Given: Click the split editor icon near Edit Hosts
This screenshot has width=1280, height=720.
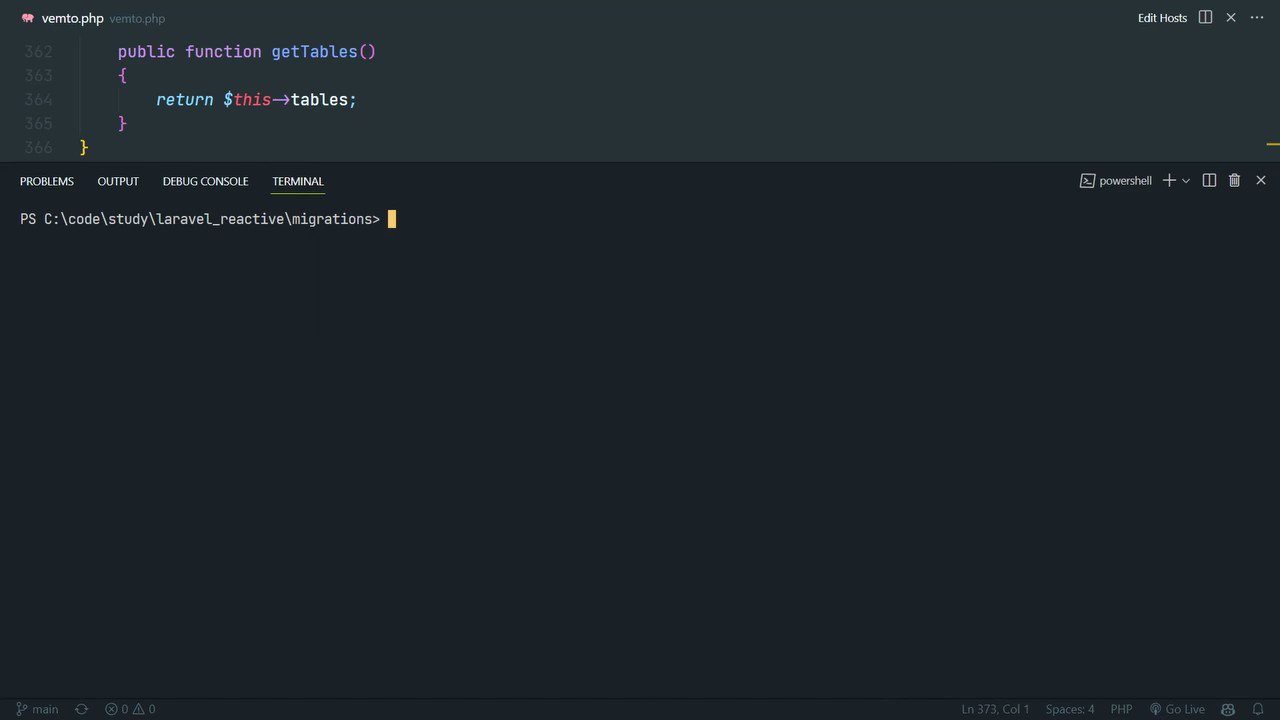Looking at the screenshot, I should click(1208, 17).
